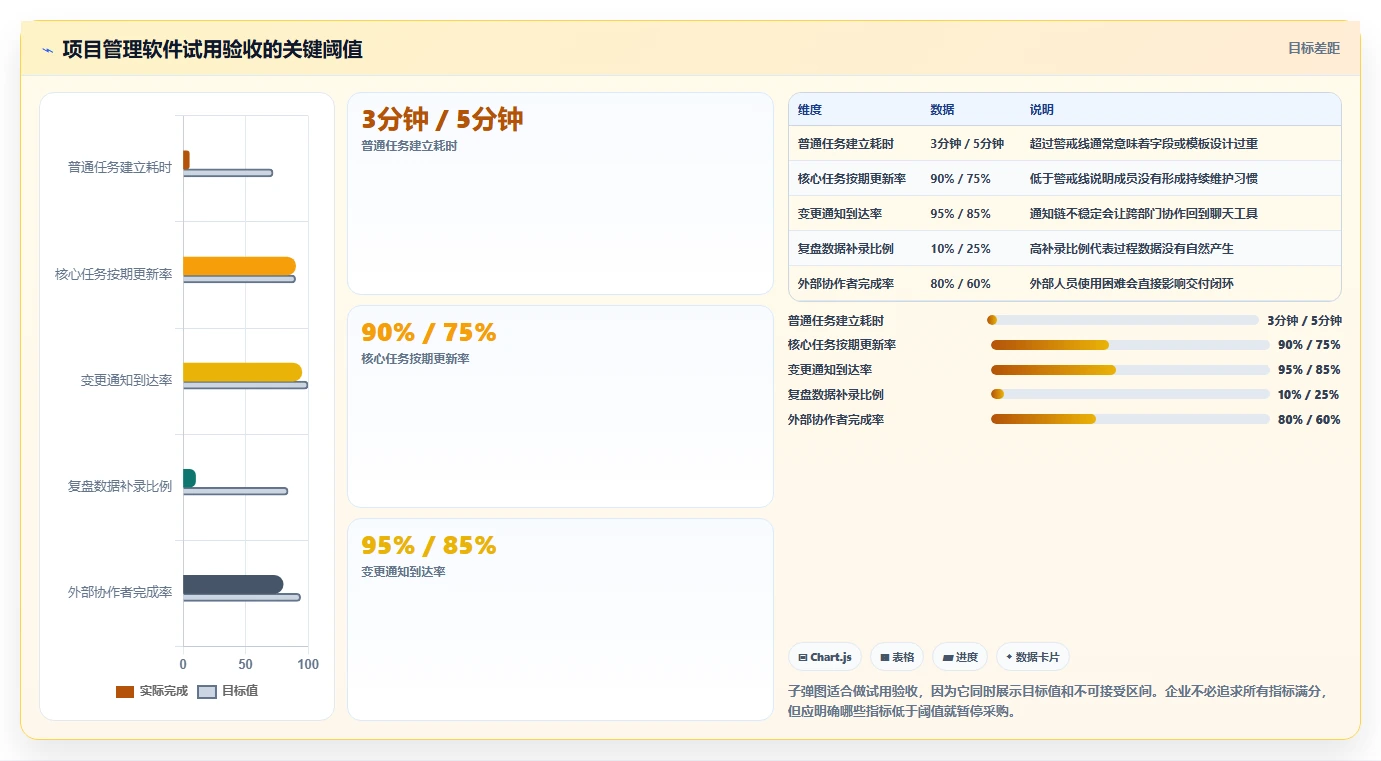Click the paragraph starting 子弹图适合做试用验收
This screenshot has height=761, width=1381.
(x=1059, y=701)
